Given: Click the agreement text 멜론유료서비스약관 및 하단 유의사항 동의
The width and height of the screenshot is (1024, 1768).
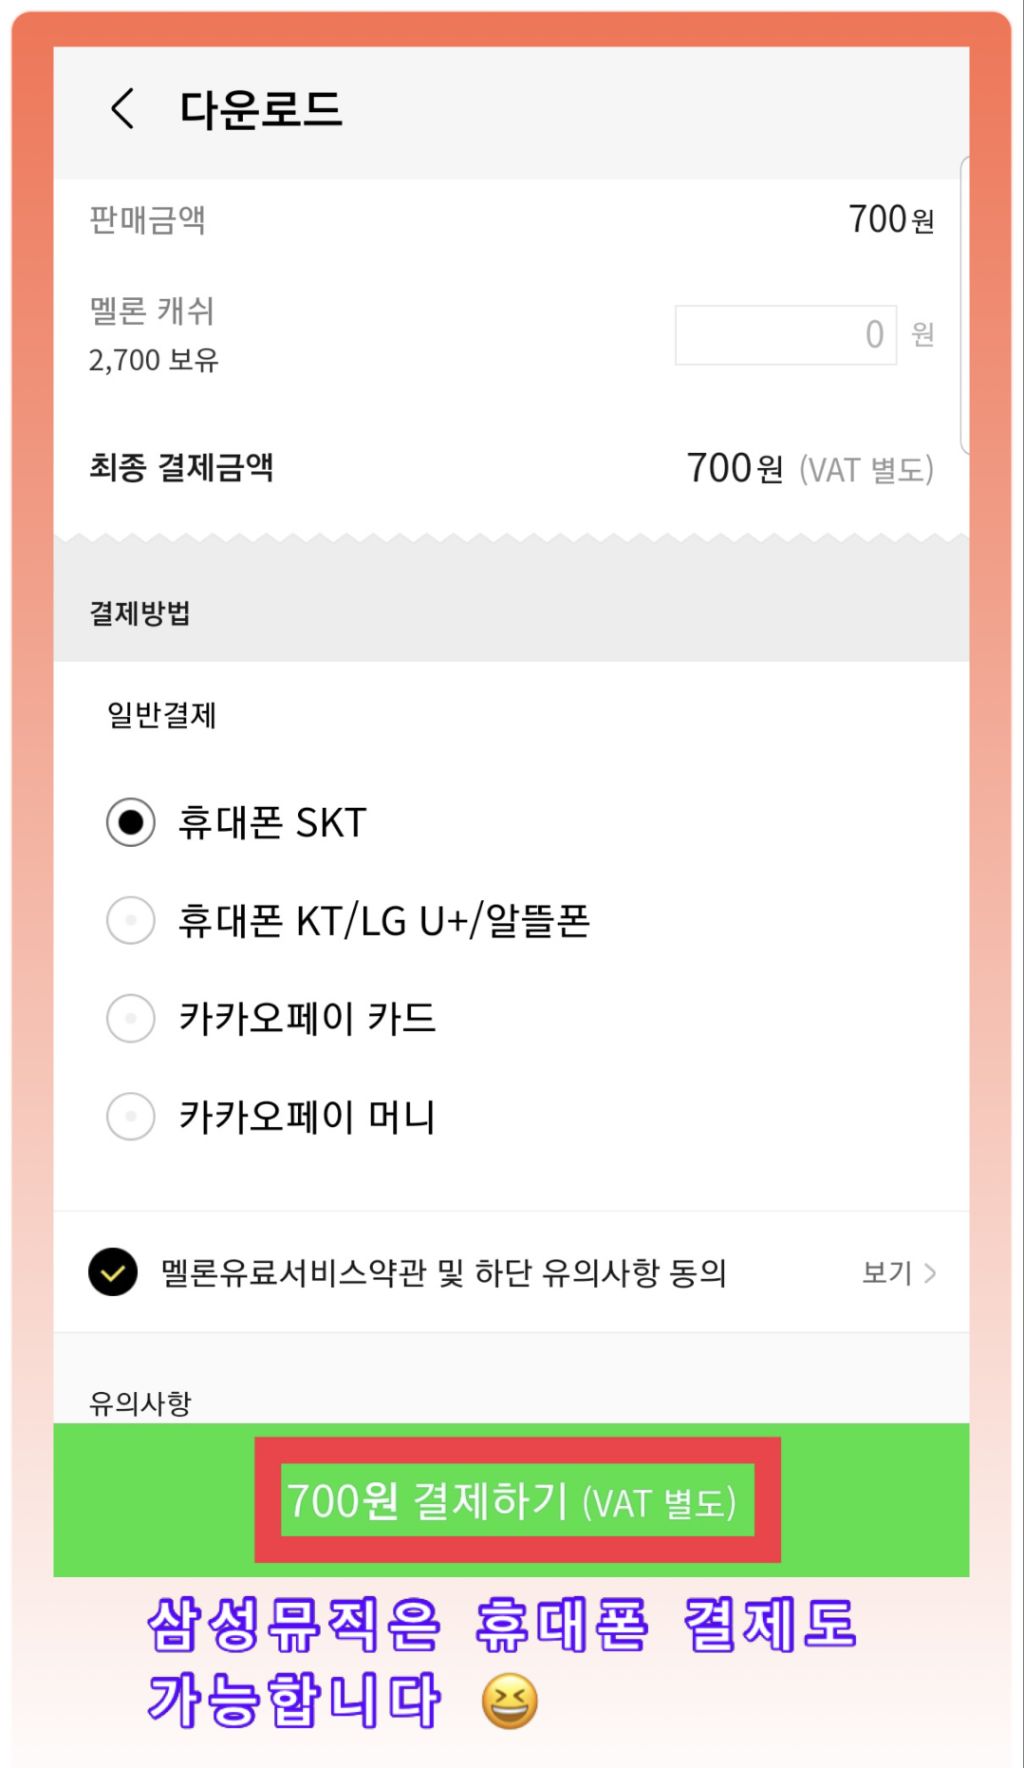Looking at the screenshot, I should click(443, 1273).
